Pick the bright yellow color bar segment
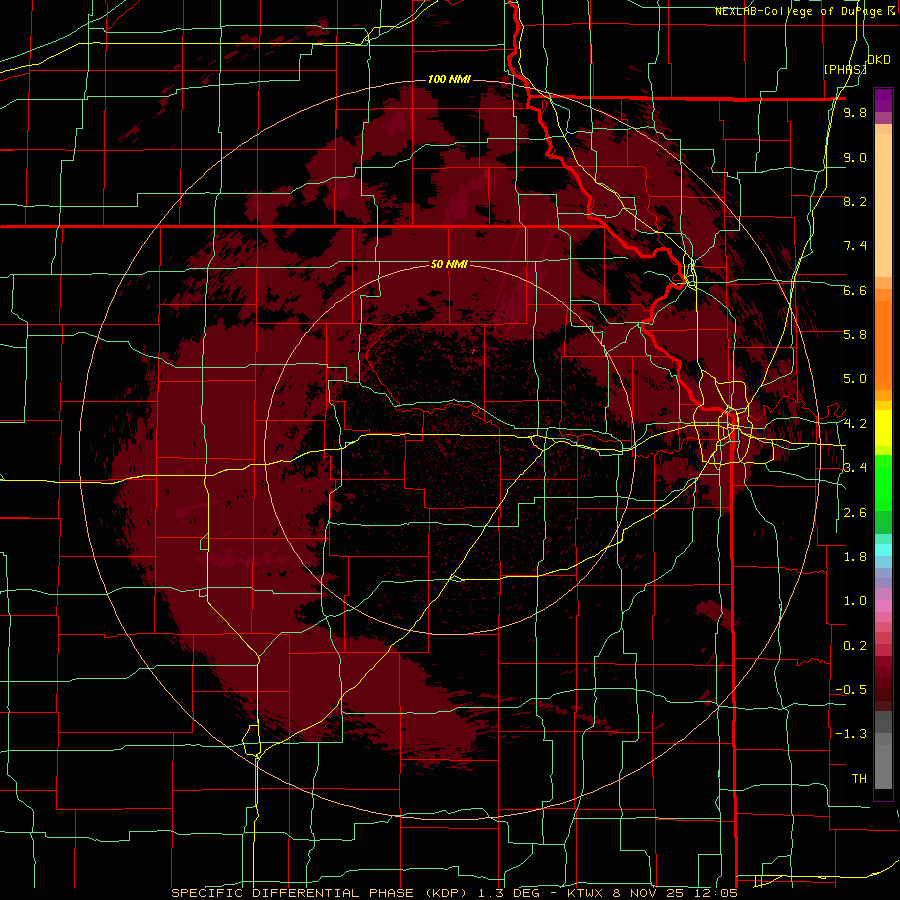 [883, 428]
